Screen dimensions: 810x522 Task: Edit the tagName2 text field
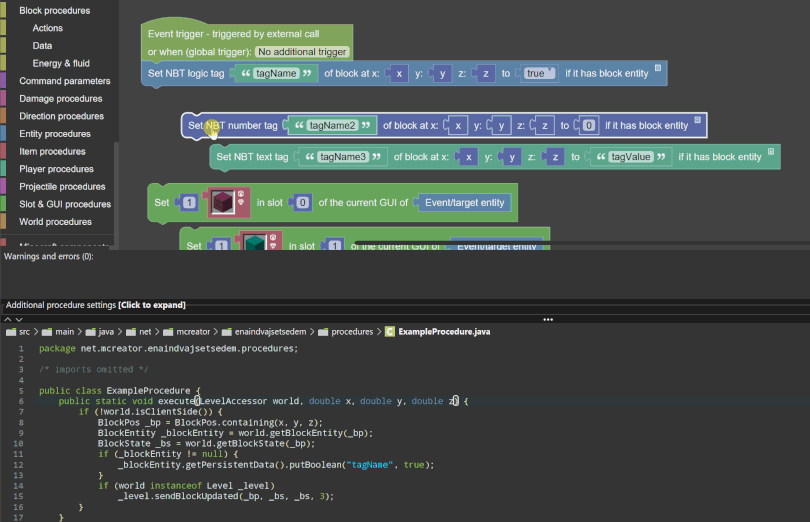[x=333, y=126]
